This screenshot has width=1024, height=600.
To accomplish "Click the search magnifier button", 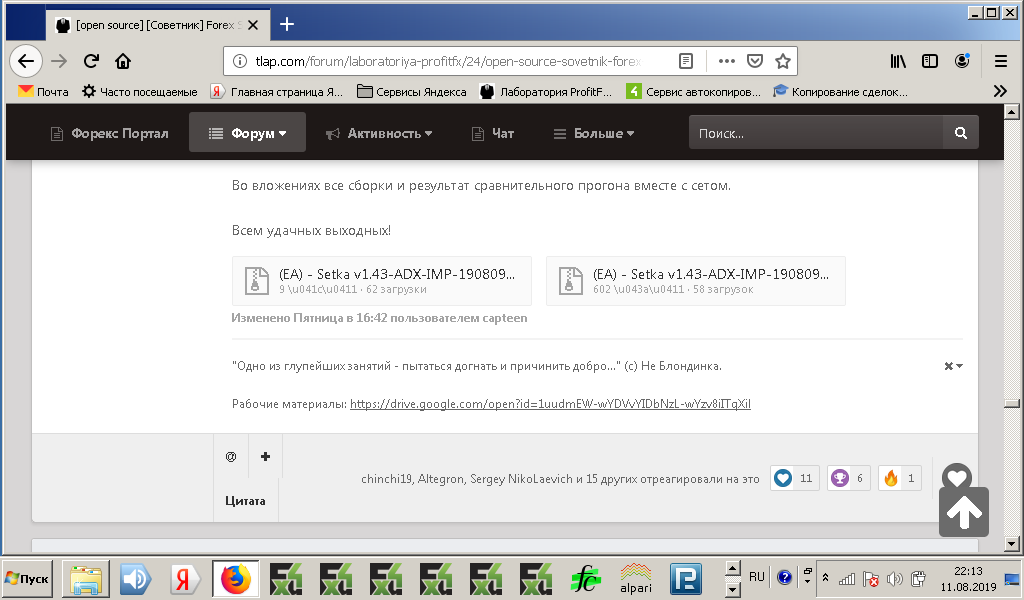I will point(961,133).
